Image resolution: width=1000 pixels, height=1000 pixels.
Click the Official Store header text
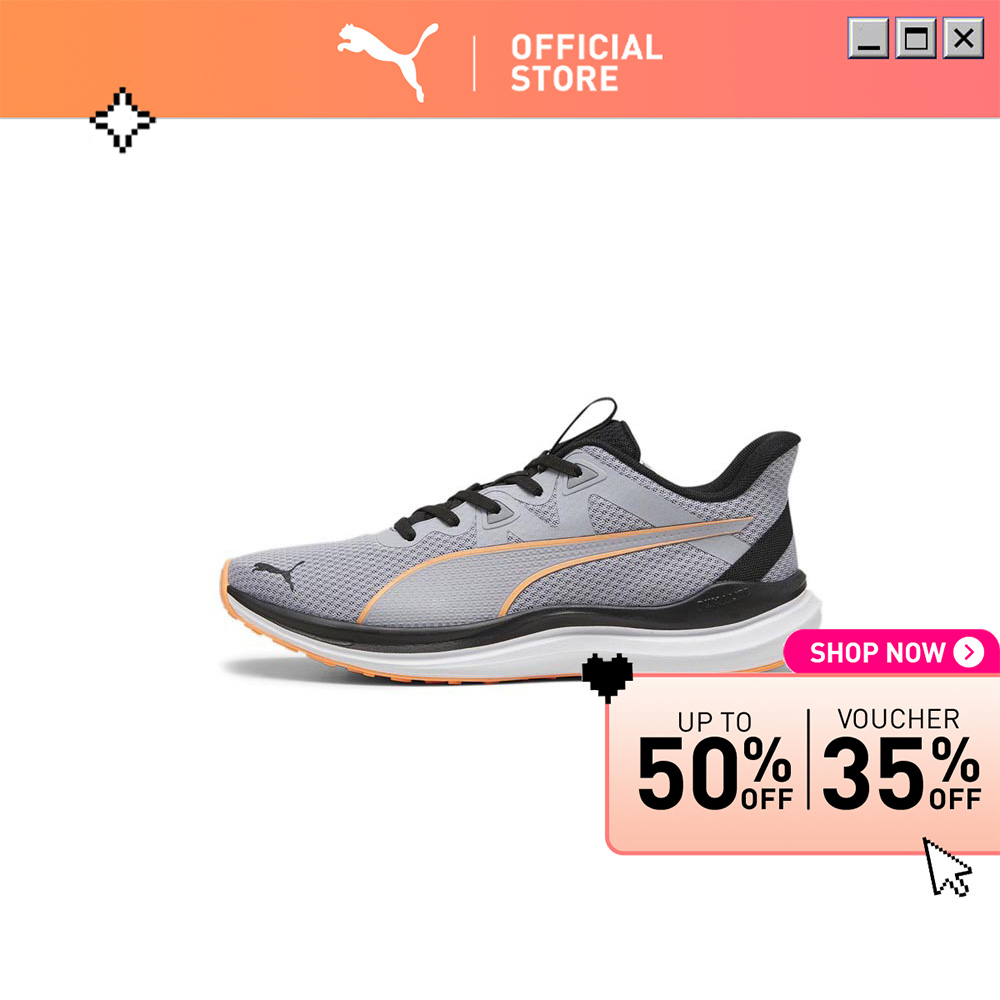tap(586, 62)
